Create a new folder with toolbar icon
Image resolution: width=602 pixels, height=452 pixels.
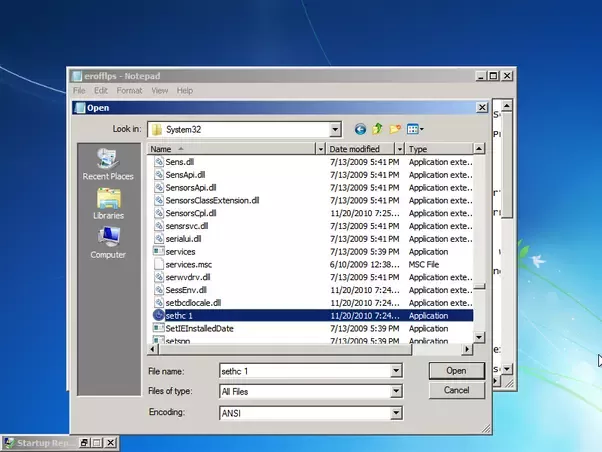pyautogui.click(x=395, y=129)
